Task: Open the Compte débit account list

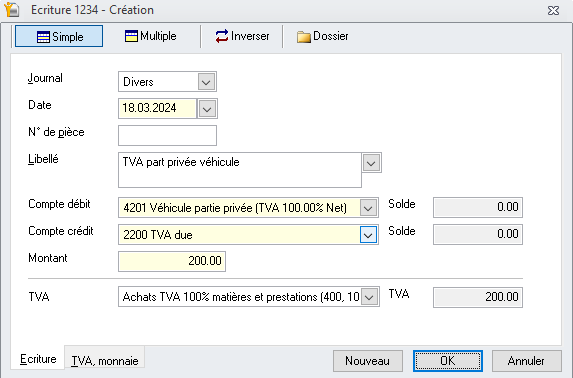Action: coord(368,208)
